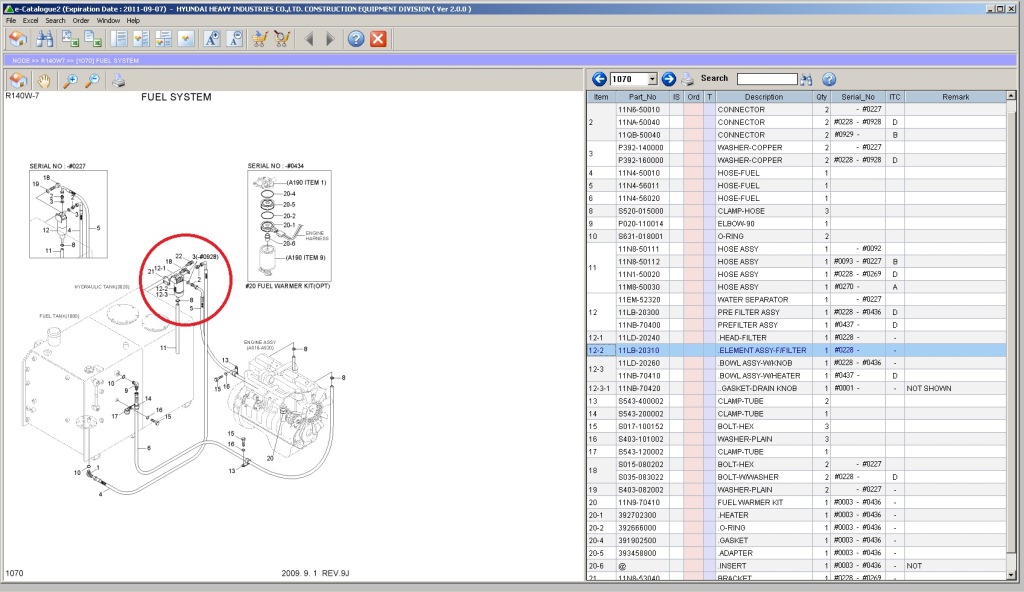The image size is (1024, 592).
Task: Select the GASKET-DRAIN KNOB row
Action: [796, 388]
